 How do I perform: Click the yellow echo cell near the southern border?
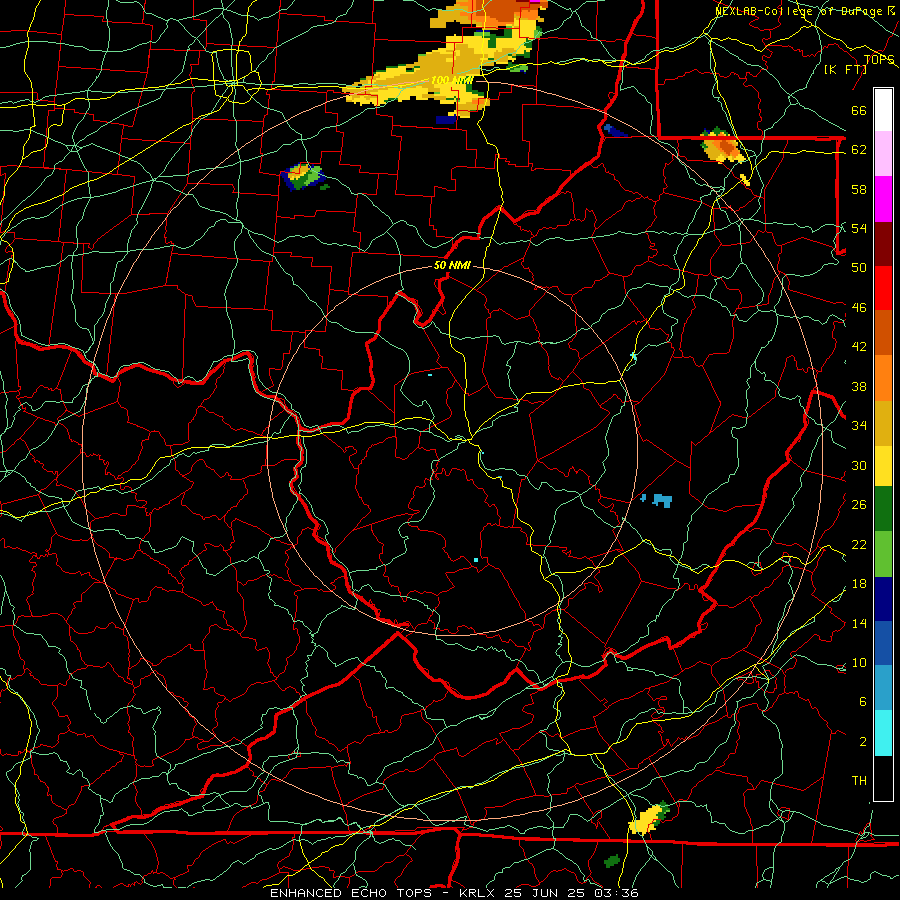(649, 818)
